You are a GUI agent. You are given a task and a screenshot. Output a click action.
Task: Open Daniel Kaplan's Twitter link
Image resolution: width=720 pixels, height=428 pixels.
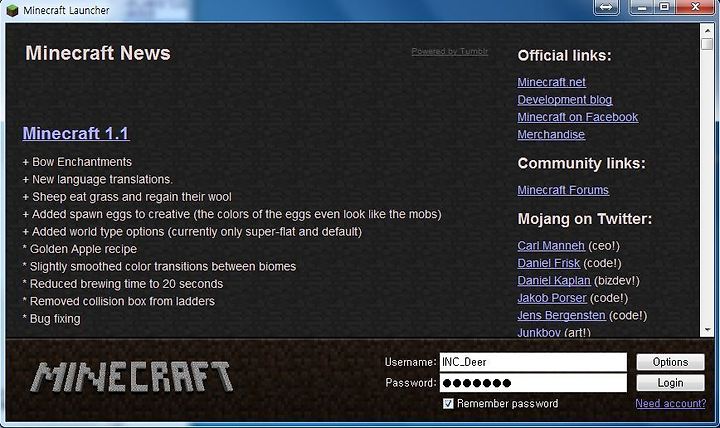pyautogui.click(x=554, y=281)
